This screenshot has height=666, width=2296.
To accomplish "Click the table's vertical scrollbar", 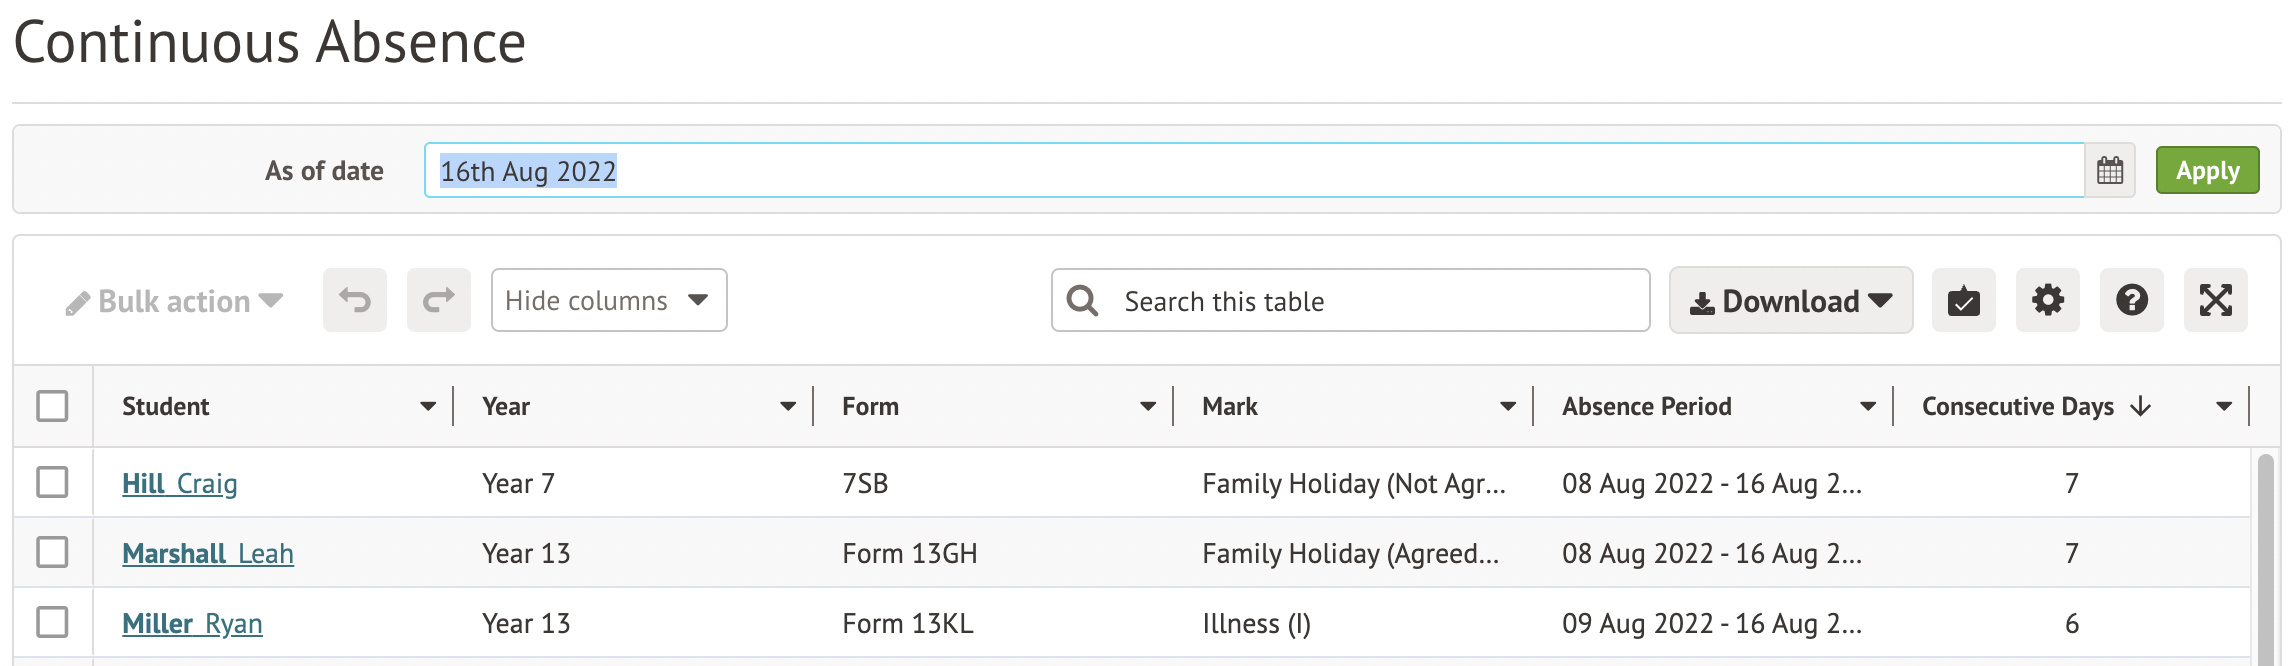I will point(2265,560).
